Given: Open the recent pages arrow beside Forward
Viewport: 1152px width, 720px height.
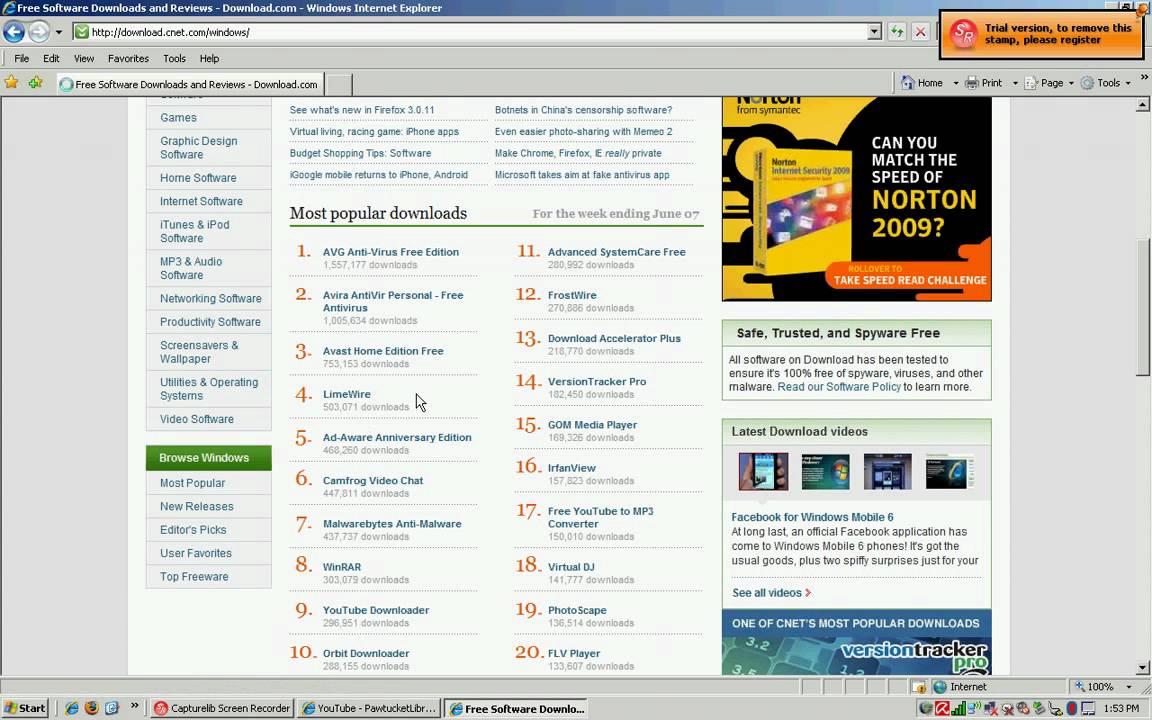Looking at the screenshot, I should (x=59, y=32).
